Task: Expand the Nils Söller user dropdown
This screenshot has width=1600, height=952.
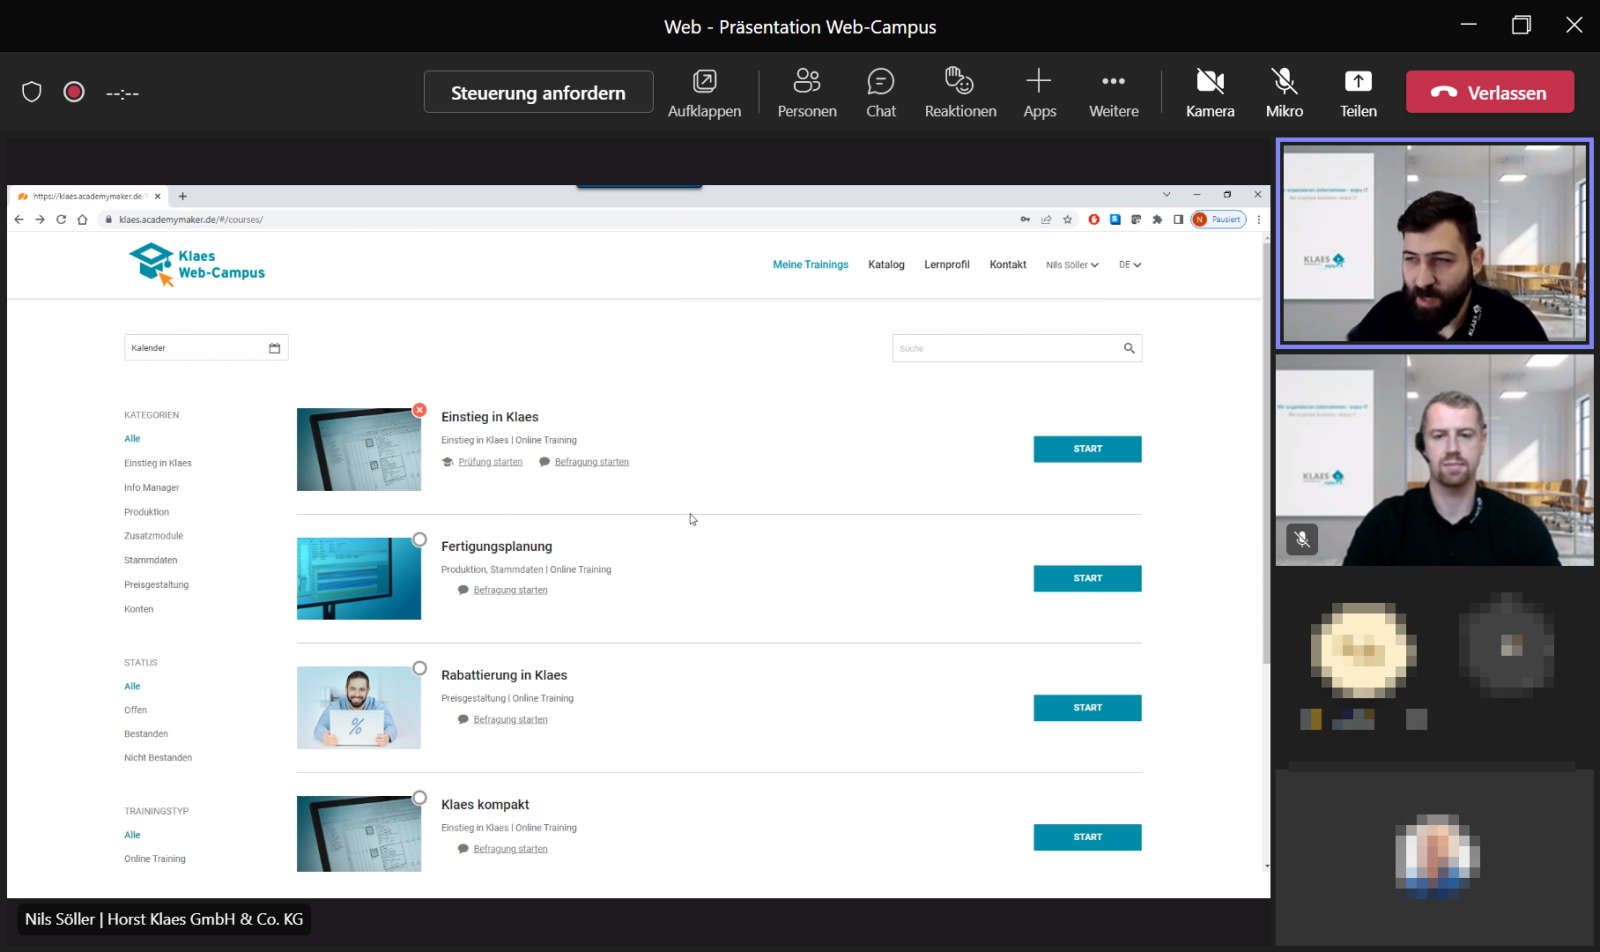Action: [x=1072, y=265]
